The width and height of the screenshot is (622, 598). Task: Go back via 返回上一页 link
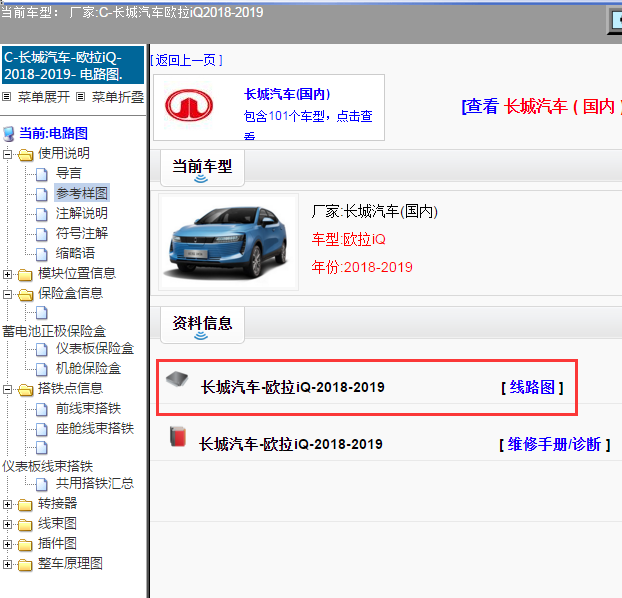(186, 60)
